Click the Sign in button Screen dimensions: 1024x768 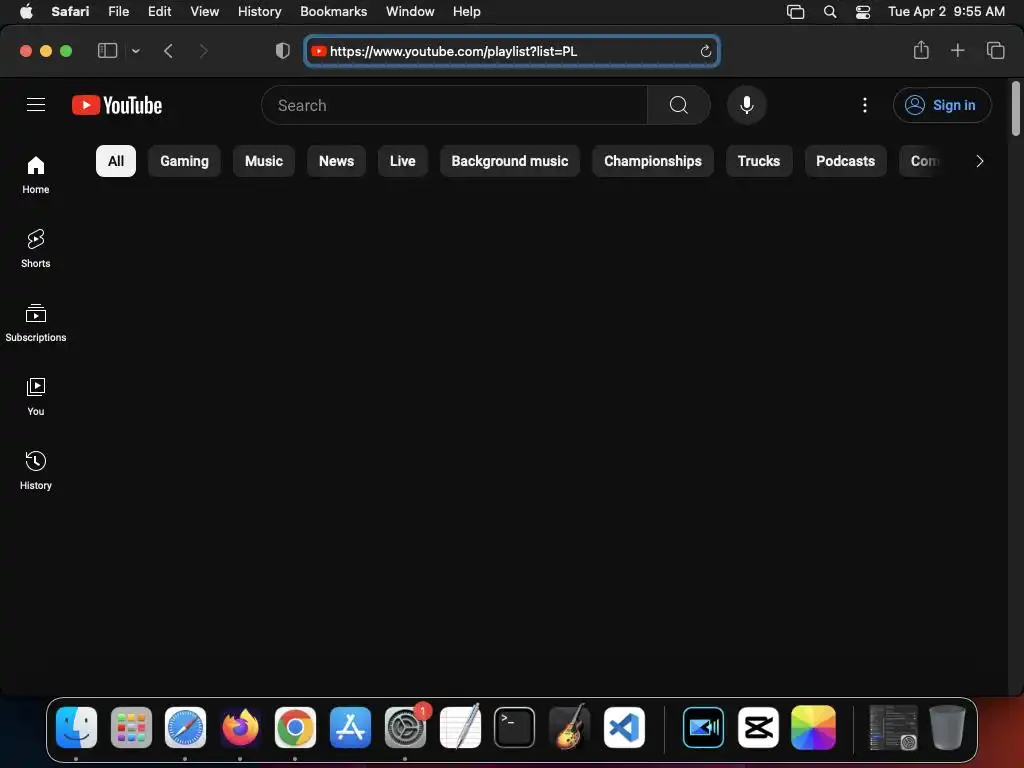pos(942,105)
